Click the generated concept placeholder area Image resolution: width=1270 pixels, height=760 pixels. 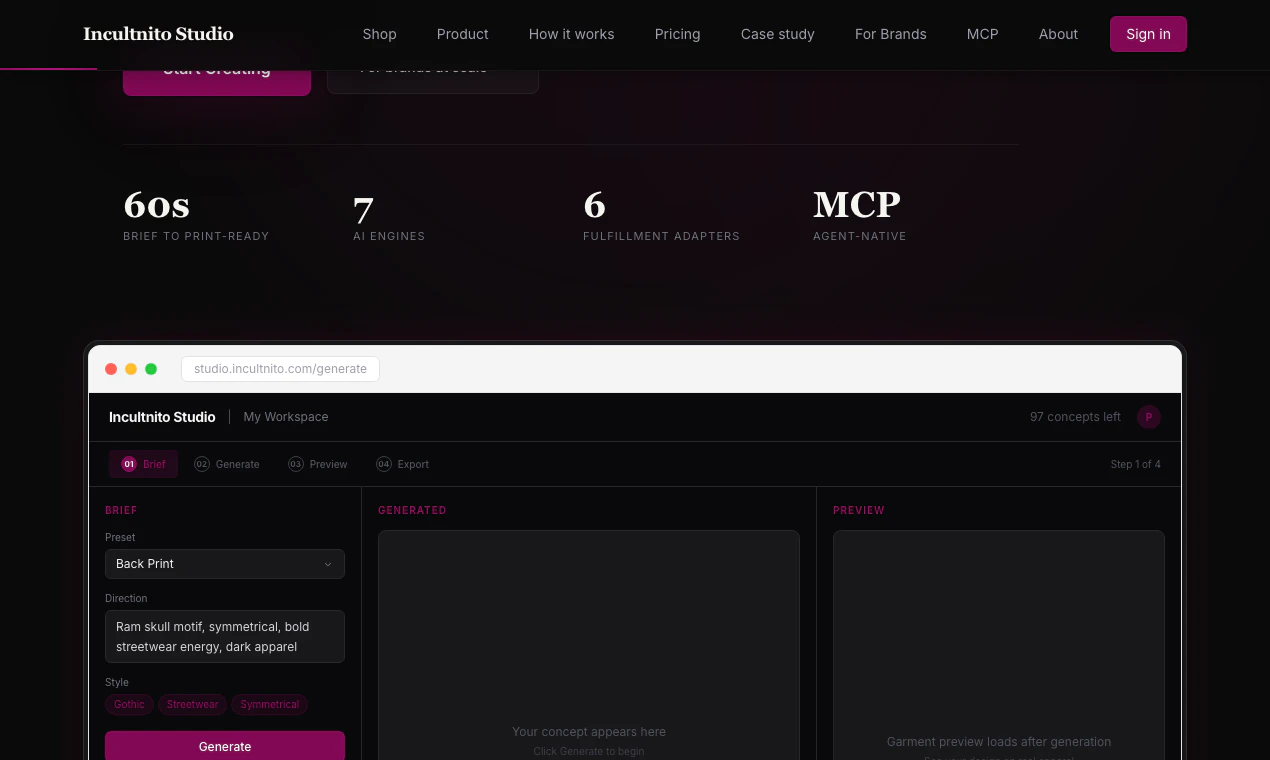(x=589, y=645)
